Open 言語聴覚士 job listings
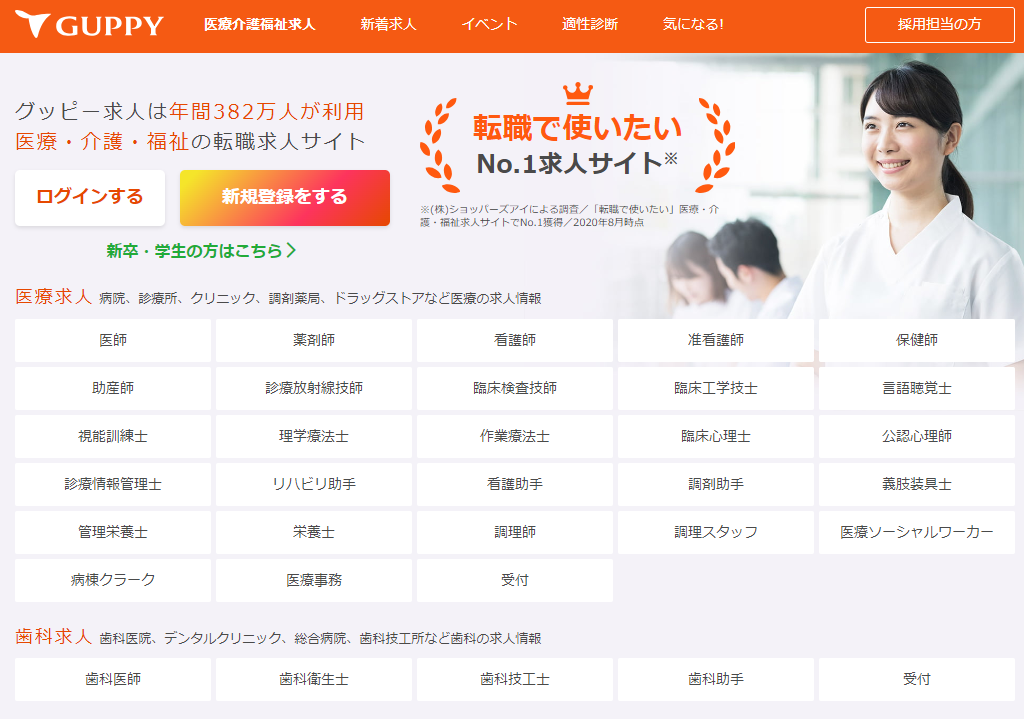The width and height of the screenshot is (1024, 719). coord(917,389)
